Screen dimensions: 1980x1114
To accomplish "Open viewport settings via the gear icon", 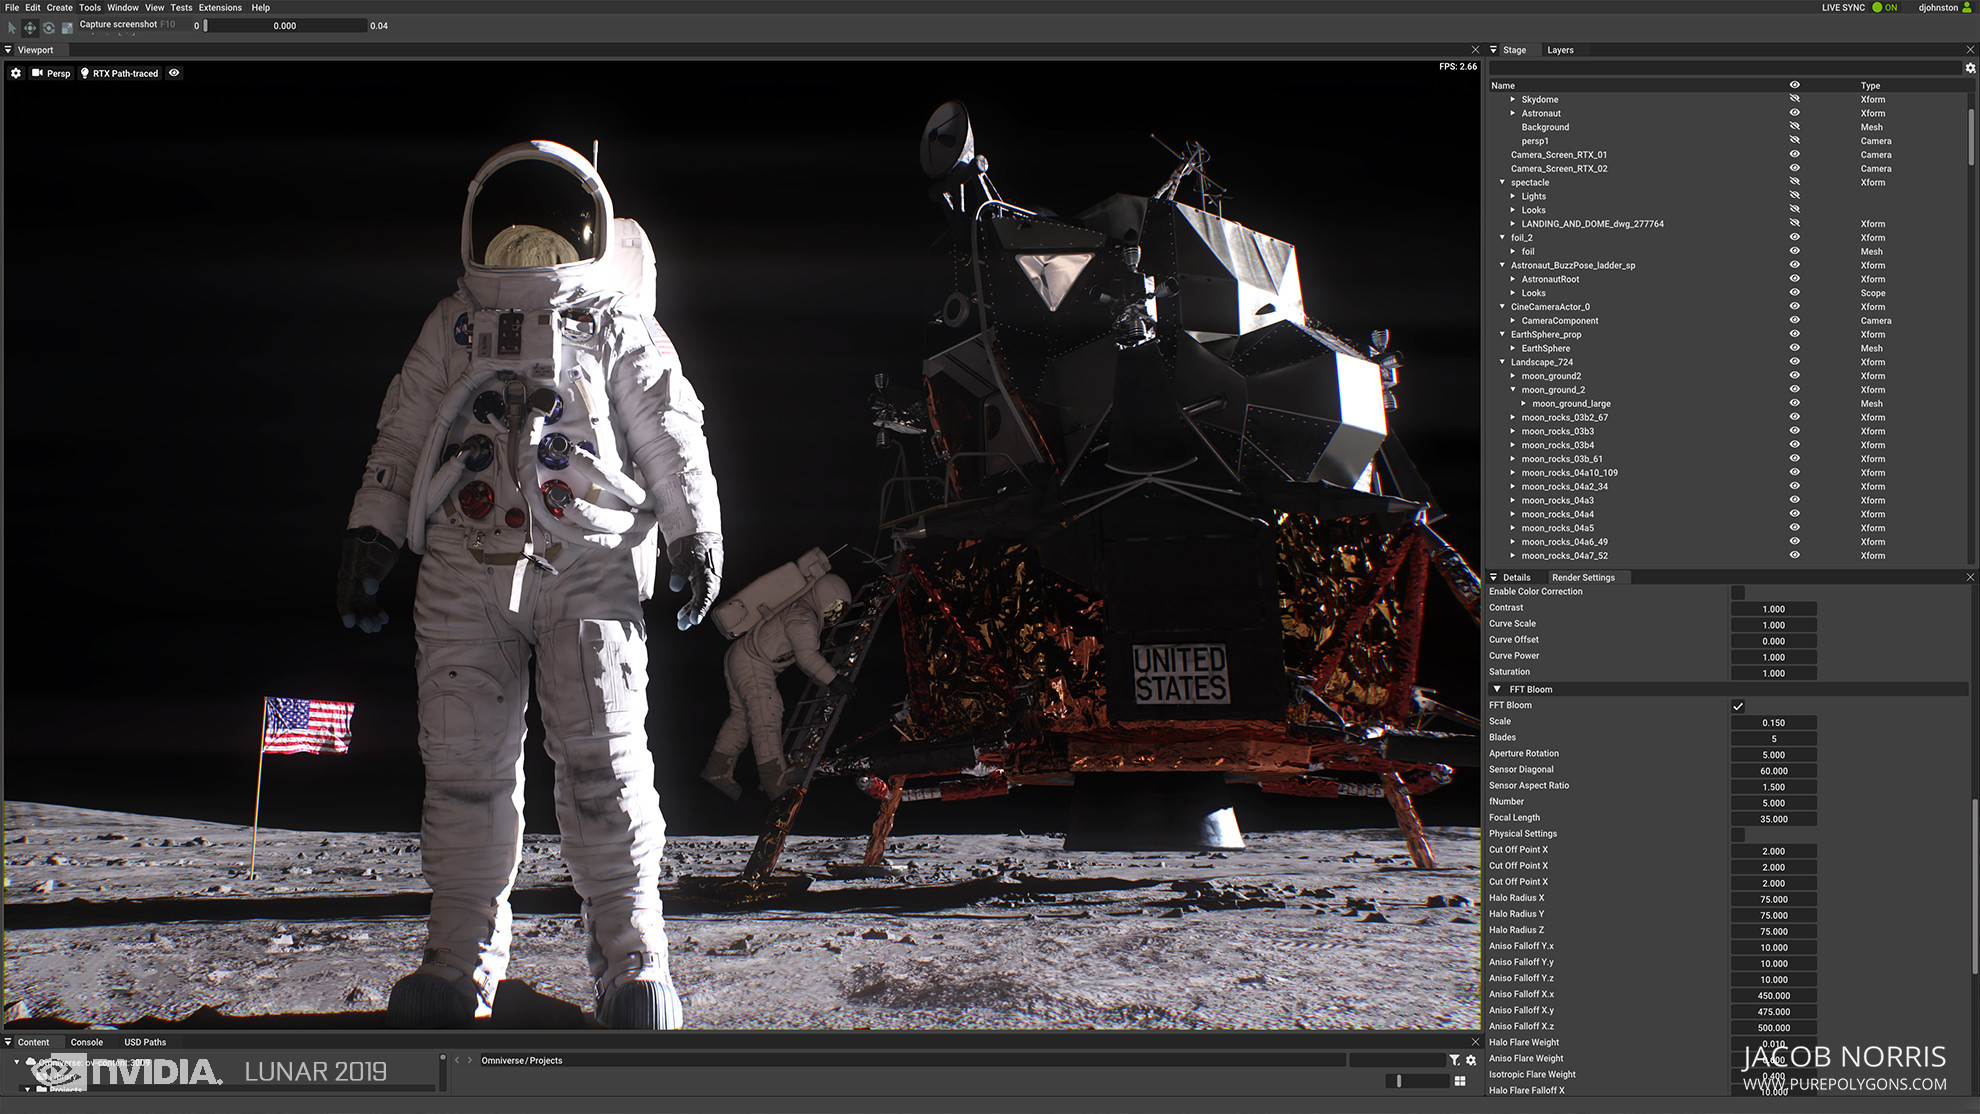I will (15, 73).
